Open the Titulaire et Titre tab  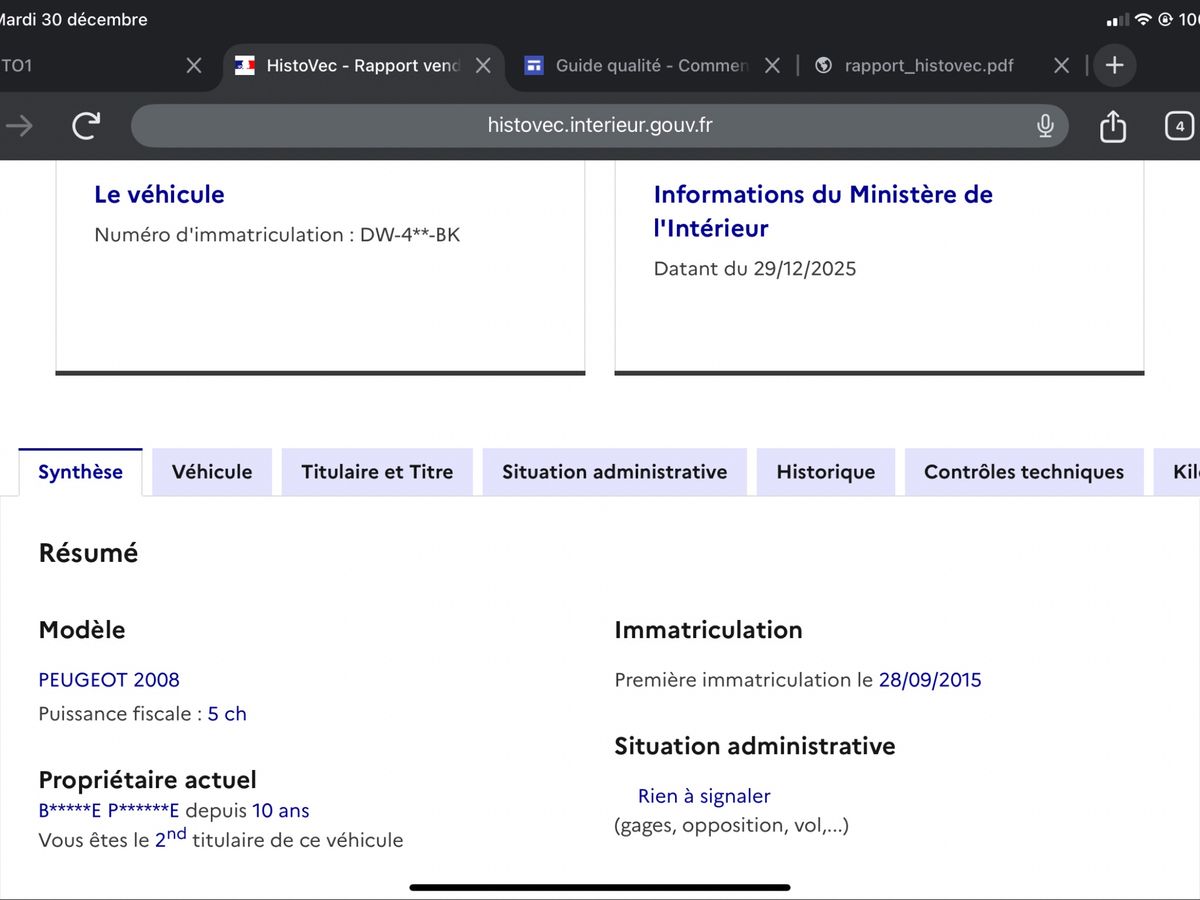coord(377,472)
